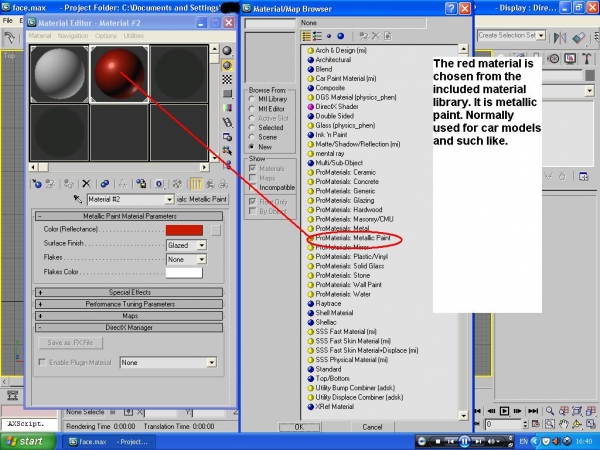Click the Pan View hand icon
600x450 pixels.
[x=563, y=424]
